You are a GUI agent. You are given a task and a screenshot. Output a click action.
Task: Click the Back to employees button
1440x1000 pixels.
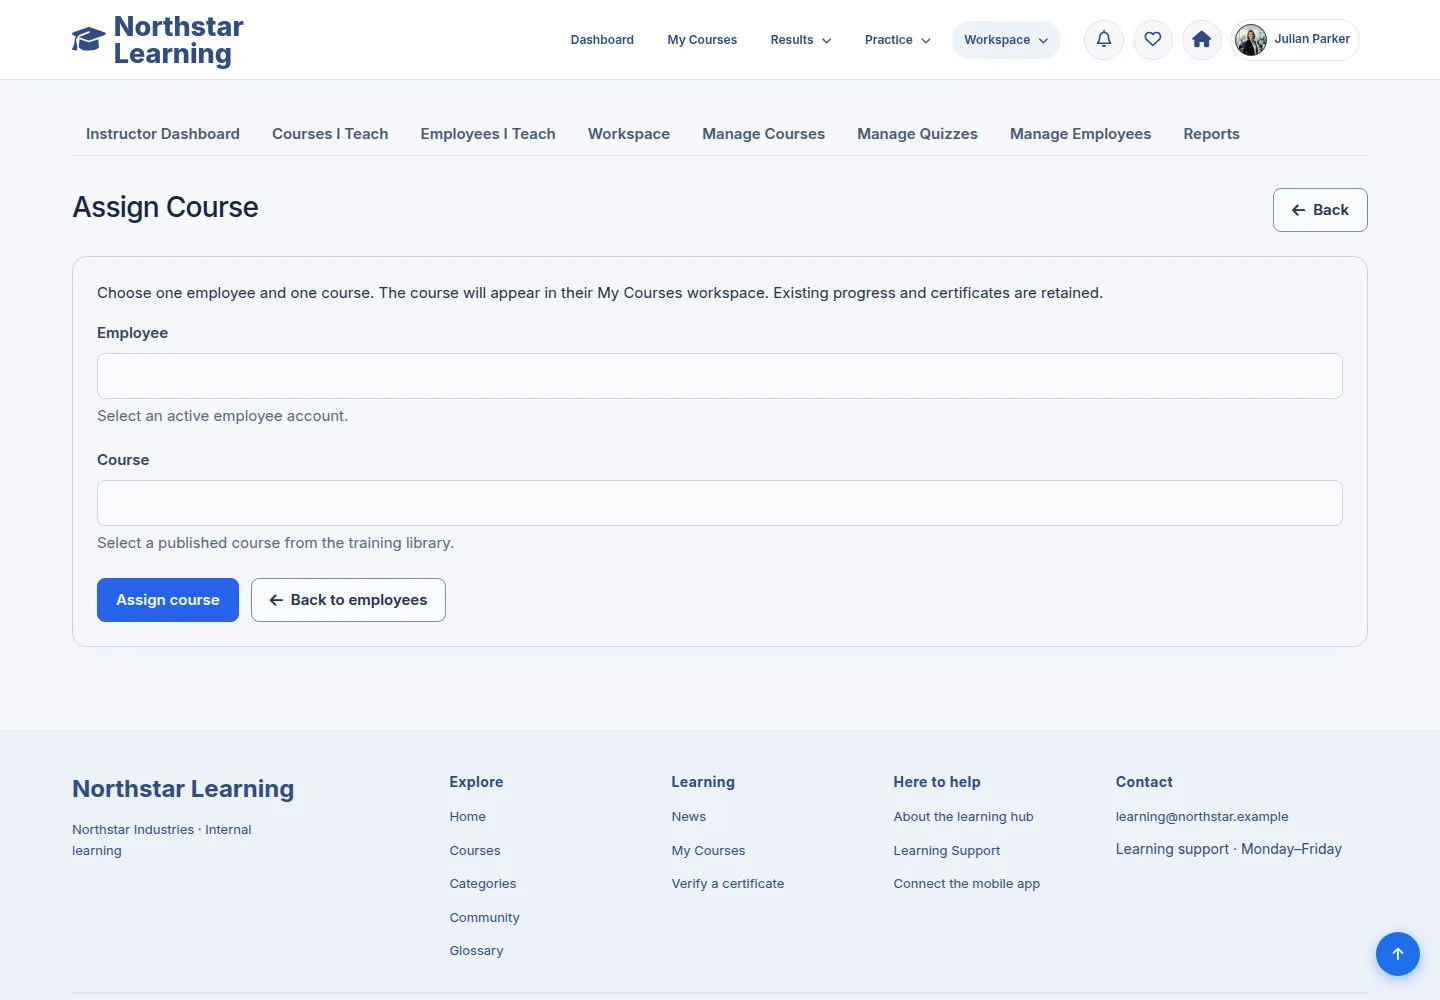(348, 600)
